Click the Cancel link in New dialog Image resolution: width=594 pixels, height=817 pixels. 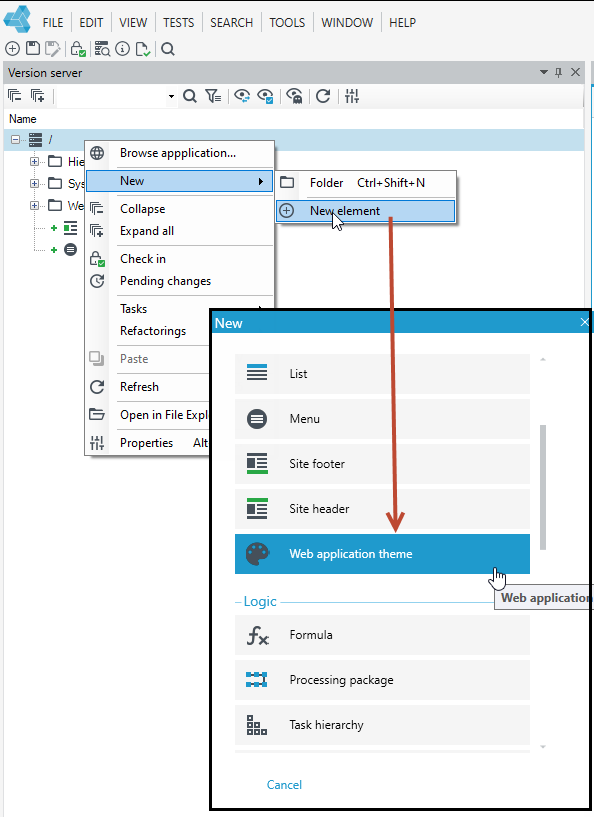pos(284,785)
